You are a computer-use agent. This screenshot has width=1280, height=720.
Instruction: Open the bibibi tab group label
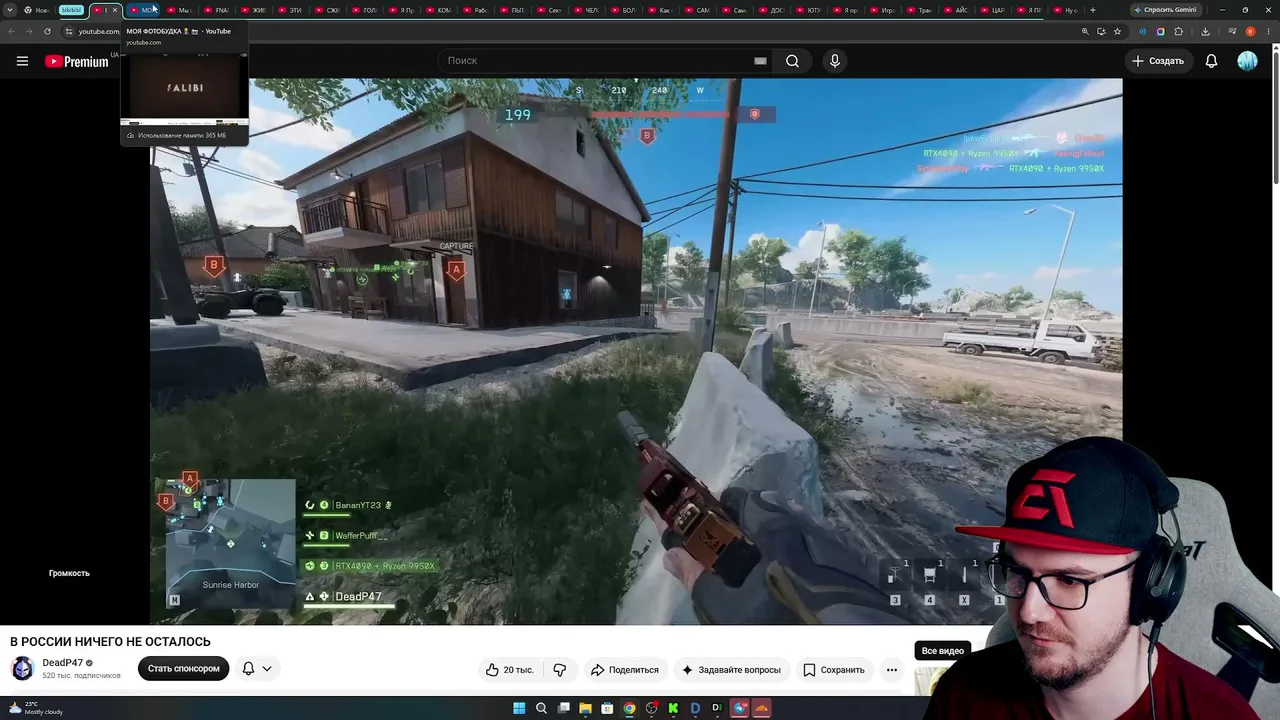click(x=71, y=10)
